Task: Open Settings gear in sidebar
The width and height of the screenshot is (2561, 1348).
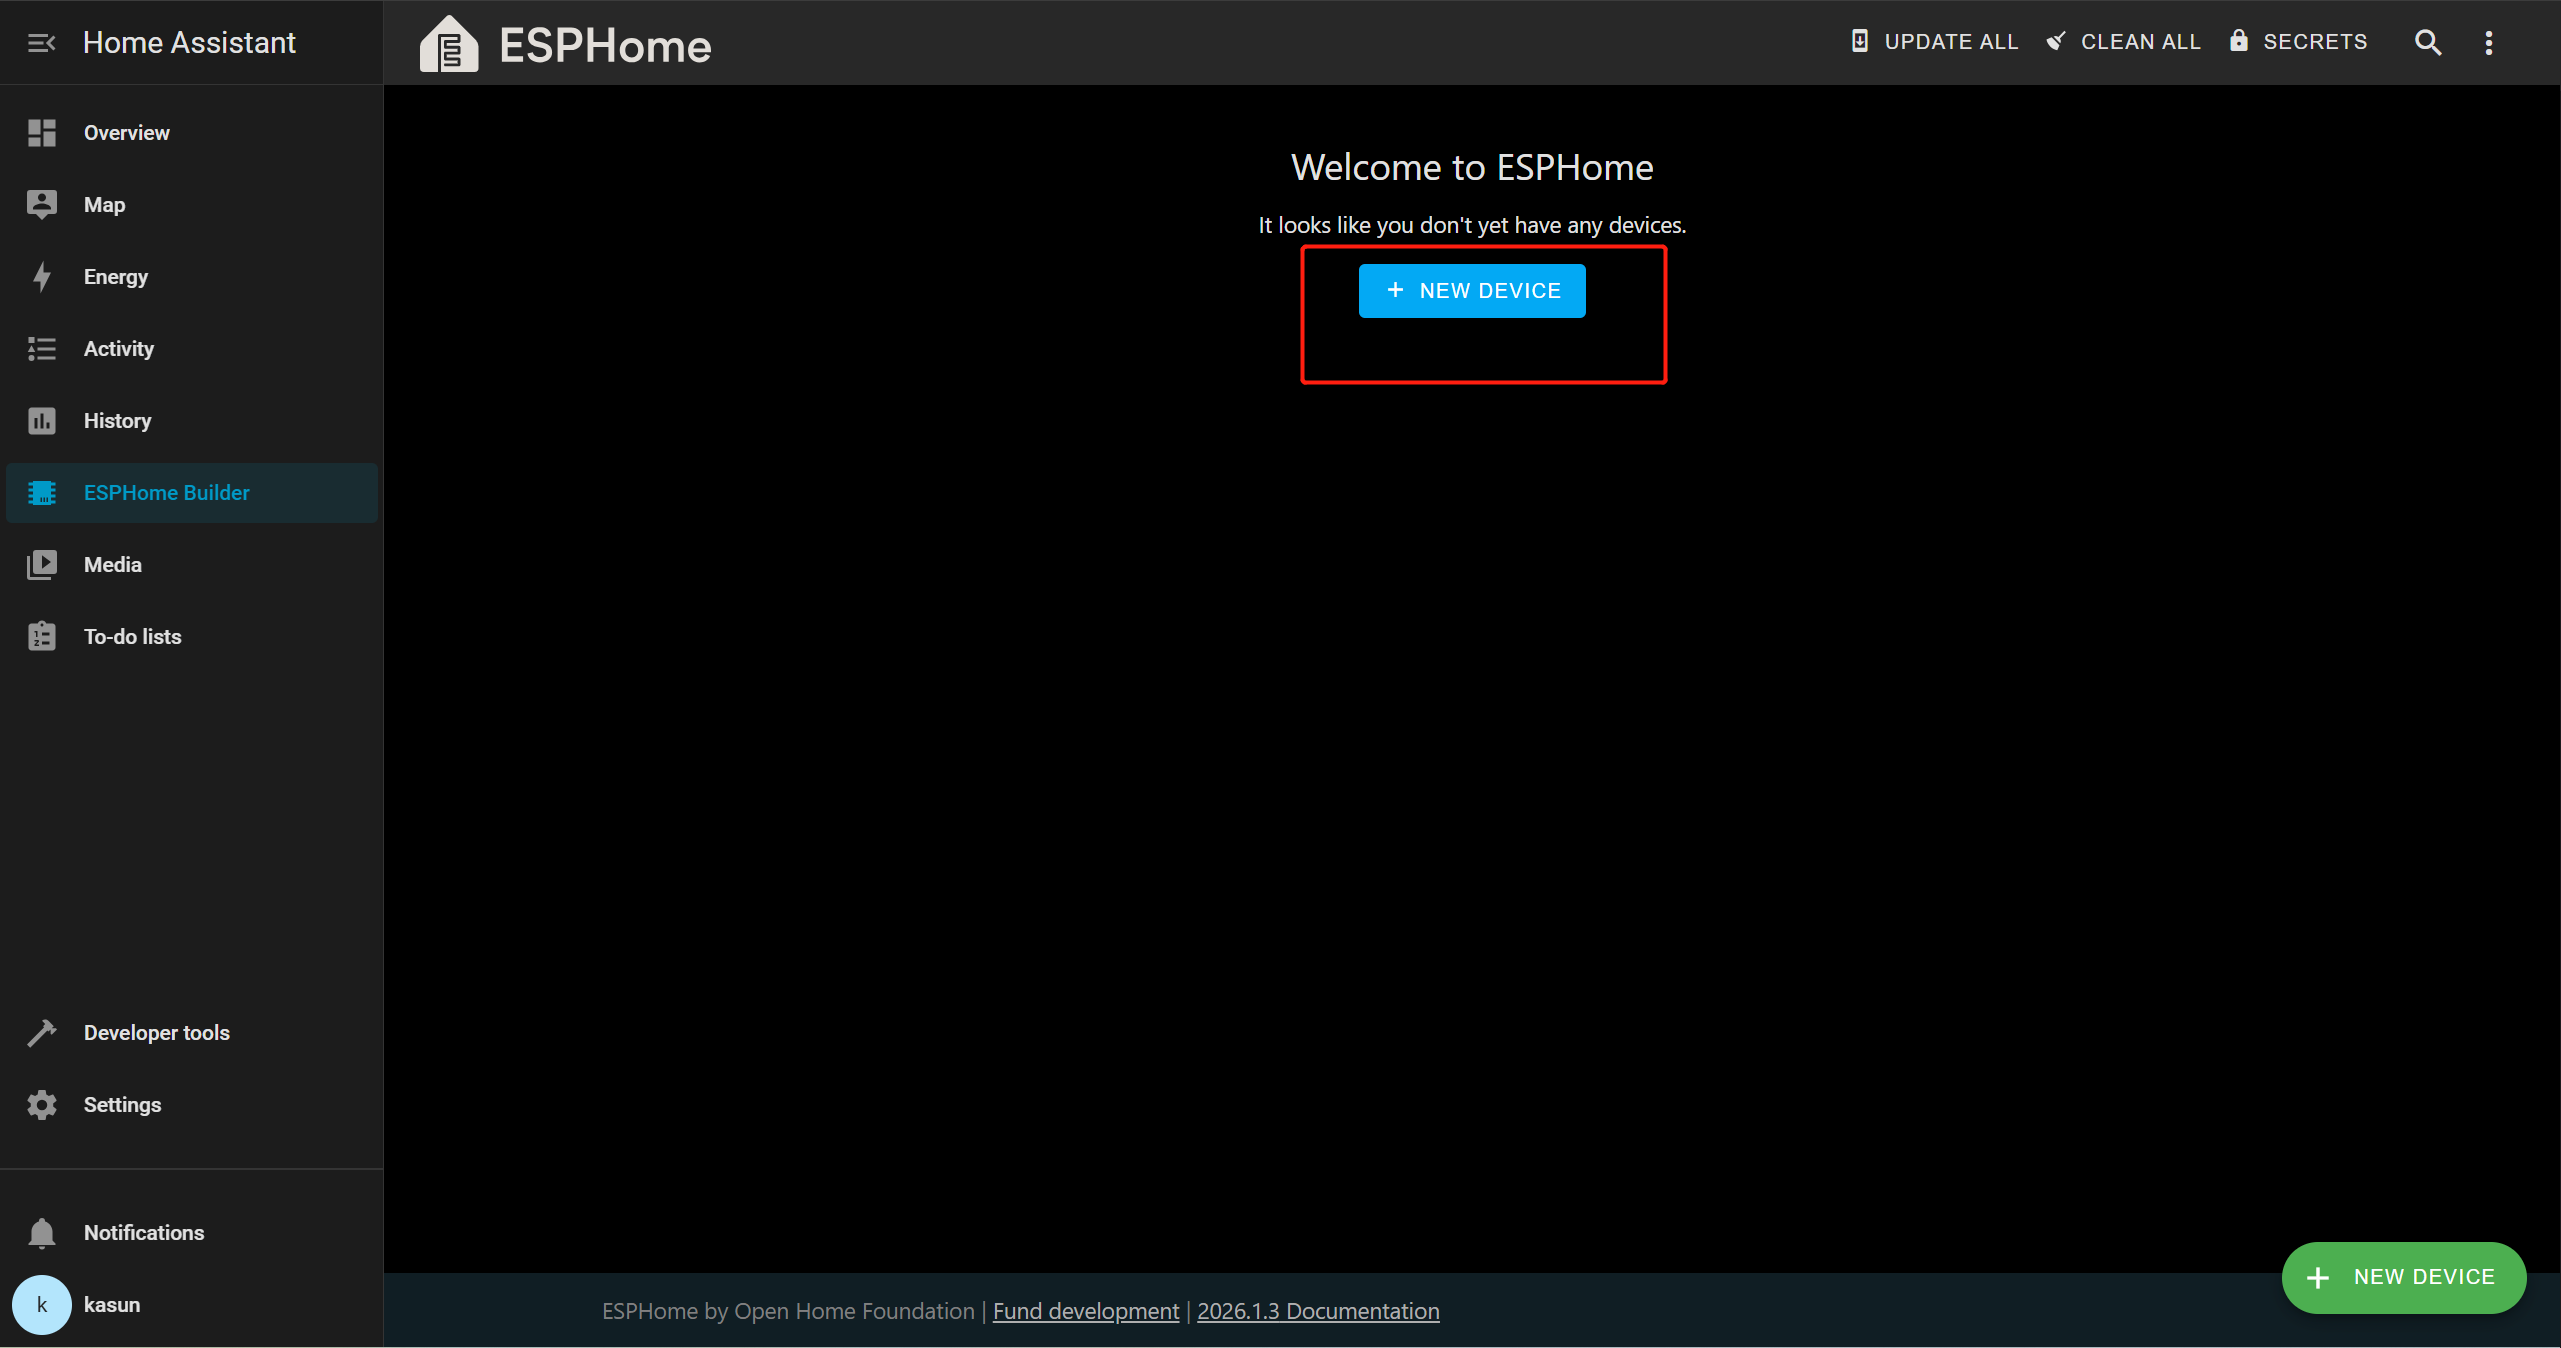Action: 42,1105
